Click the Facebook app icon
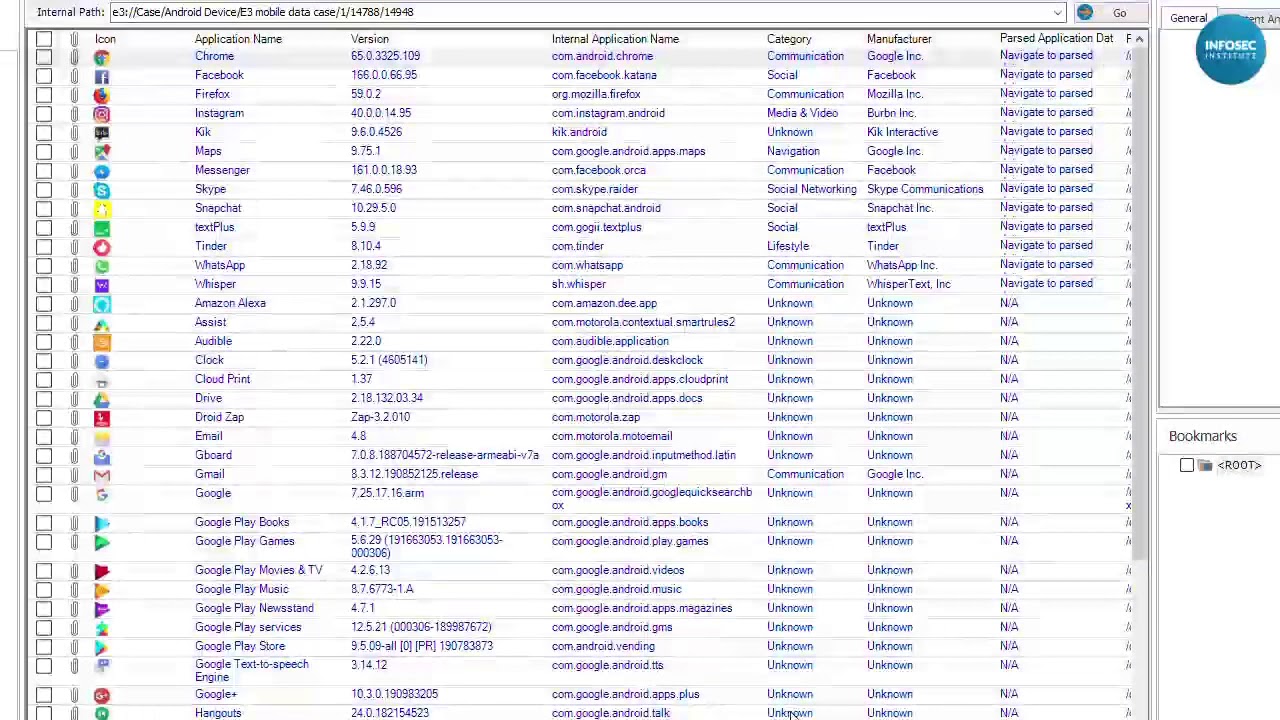This screenshot has width=1280, height=720. coord(101,76)
